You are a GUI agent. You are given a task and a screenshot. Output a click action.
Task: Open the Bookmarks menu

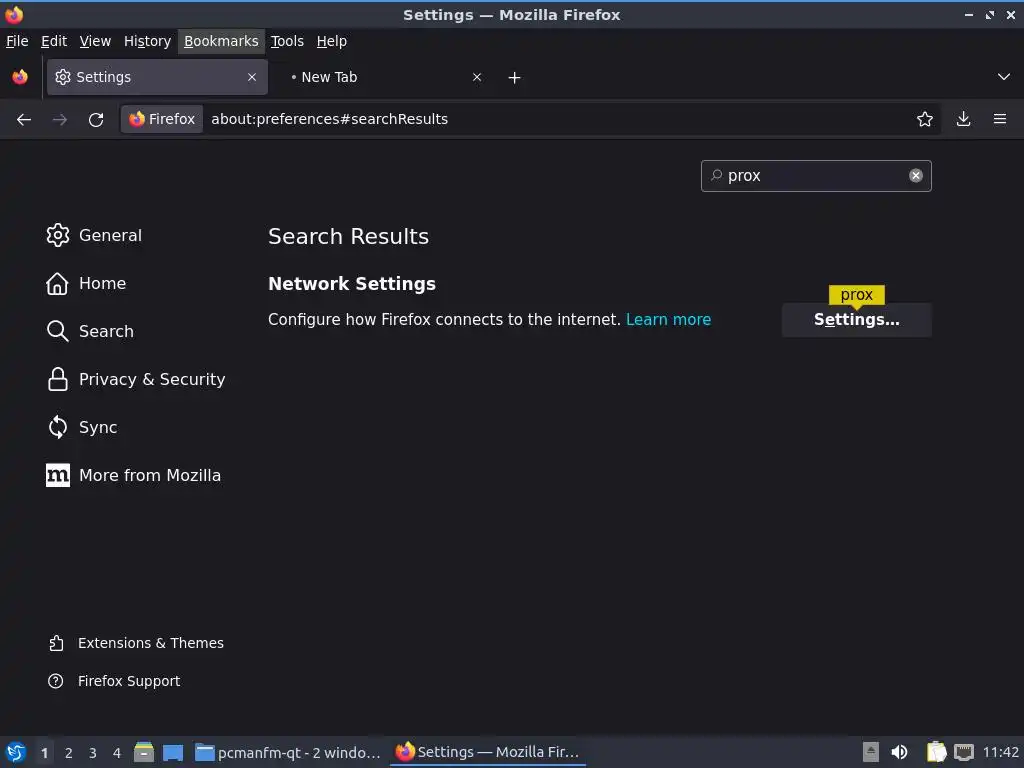point(221,41)
